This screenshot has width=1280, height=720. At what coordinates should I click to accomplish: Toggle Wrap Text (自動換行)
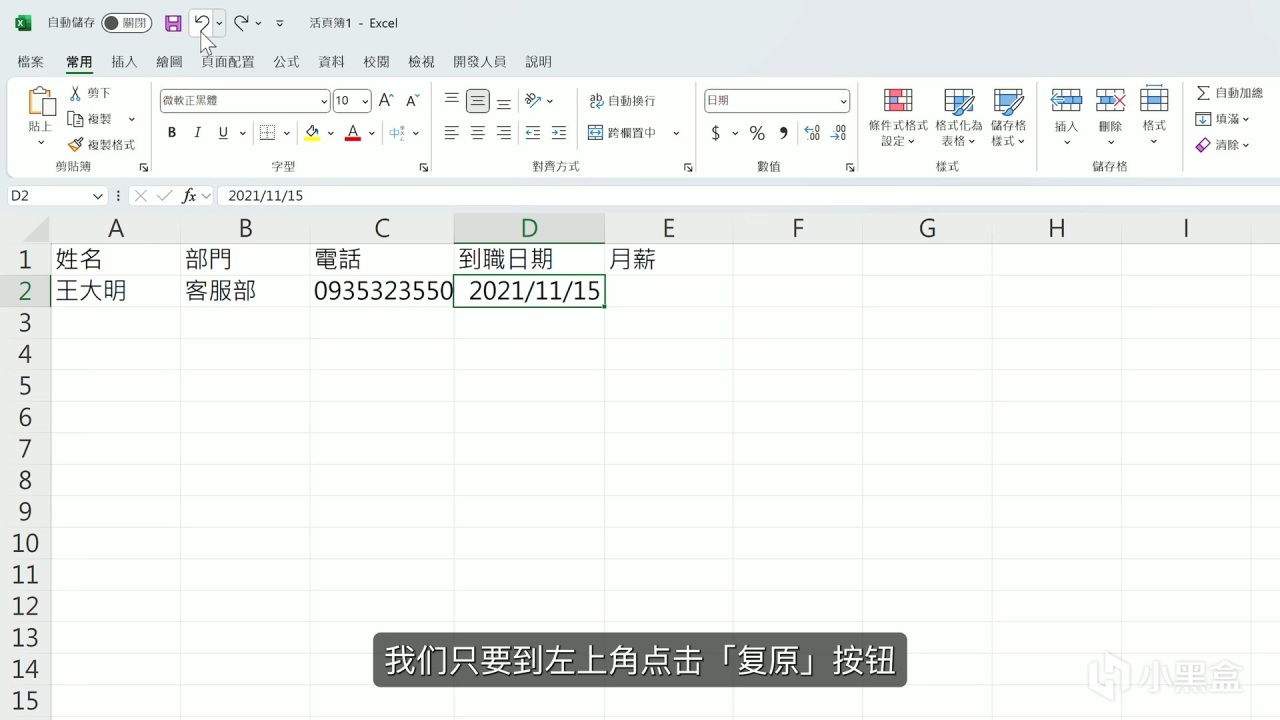tap(622, 101)
